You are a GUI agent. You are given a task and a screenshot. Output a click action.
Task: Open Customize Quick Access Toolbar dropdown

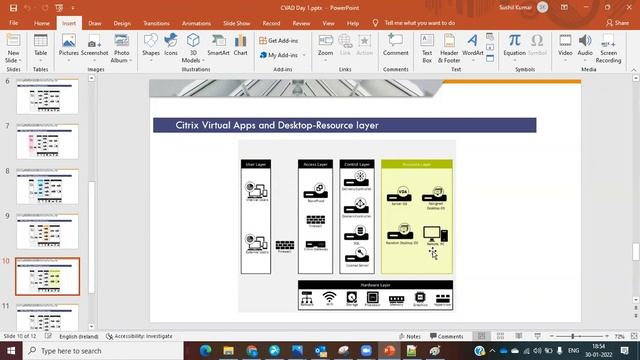pyautogui.click(x=73, y=8)
